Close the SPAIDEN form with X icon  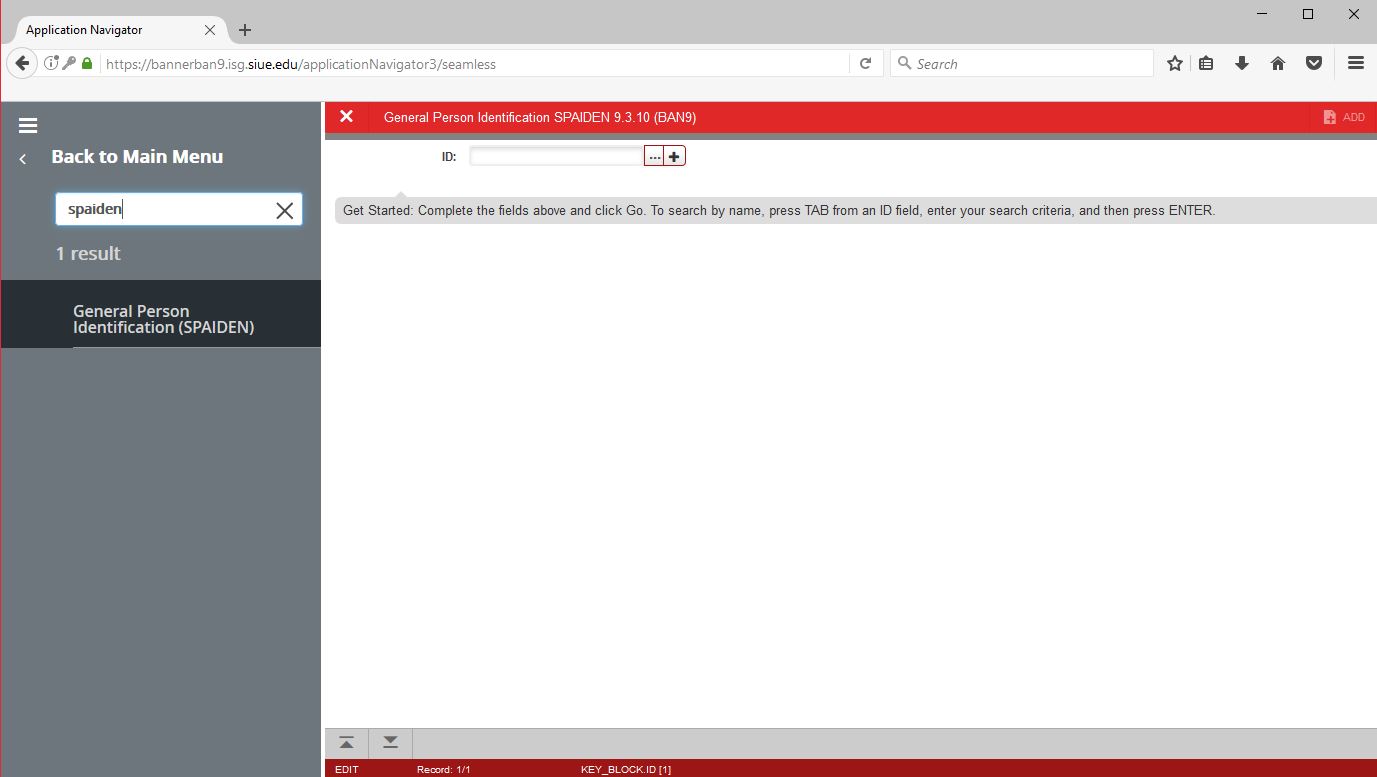pos(346,117)
